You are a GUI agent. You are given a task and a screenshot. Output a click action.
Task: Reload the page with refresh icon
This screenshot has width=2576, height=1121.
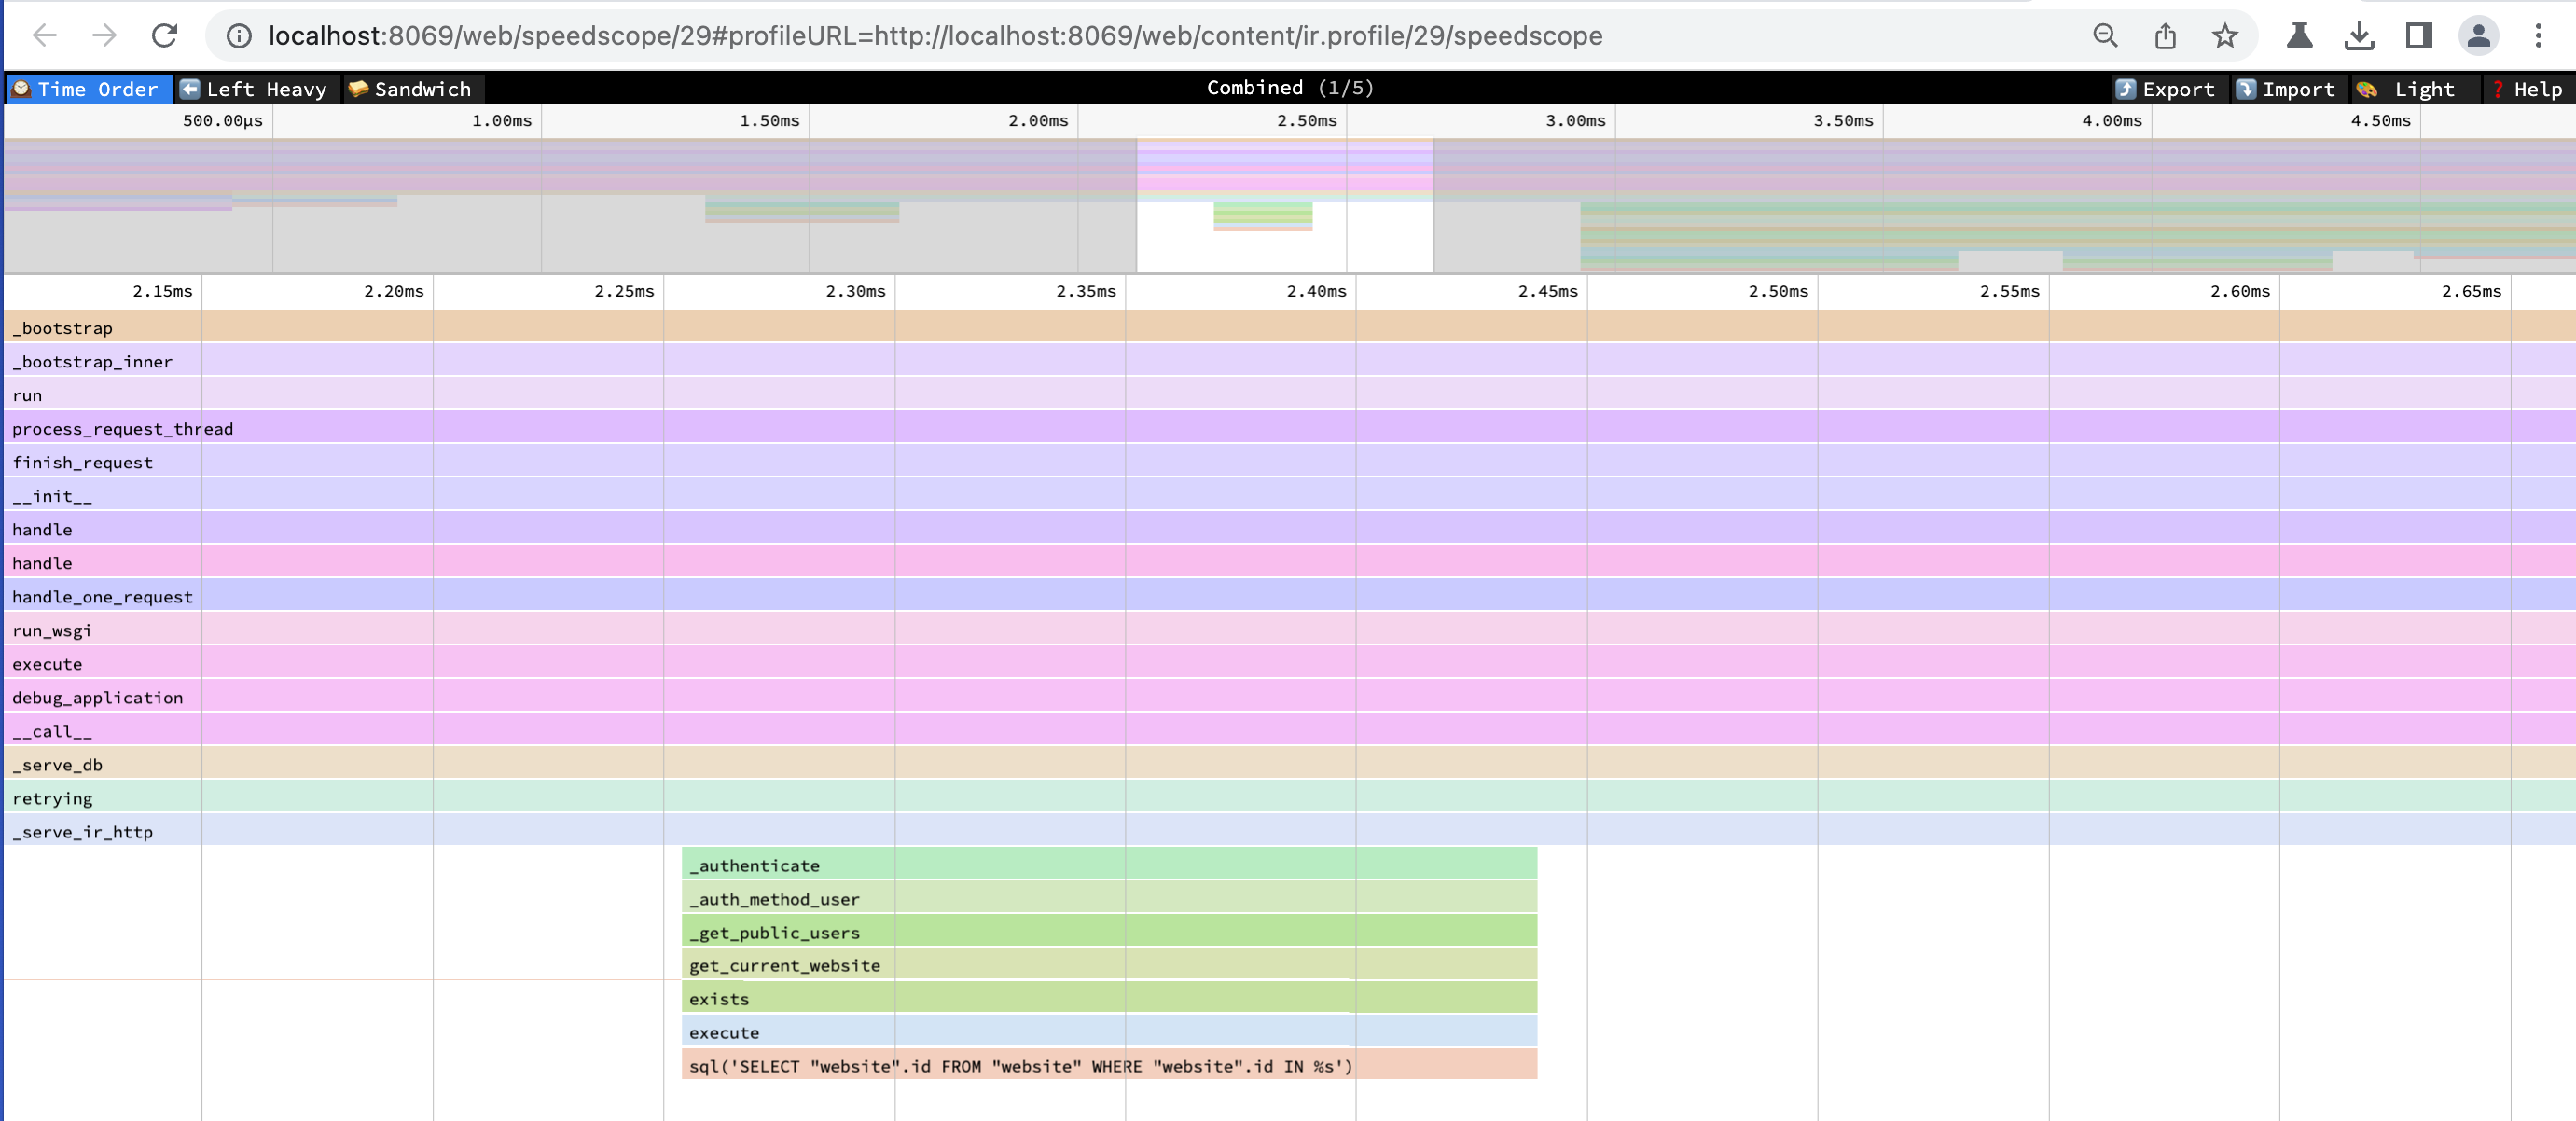point(164,36)
